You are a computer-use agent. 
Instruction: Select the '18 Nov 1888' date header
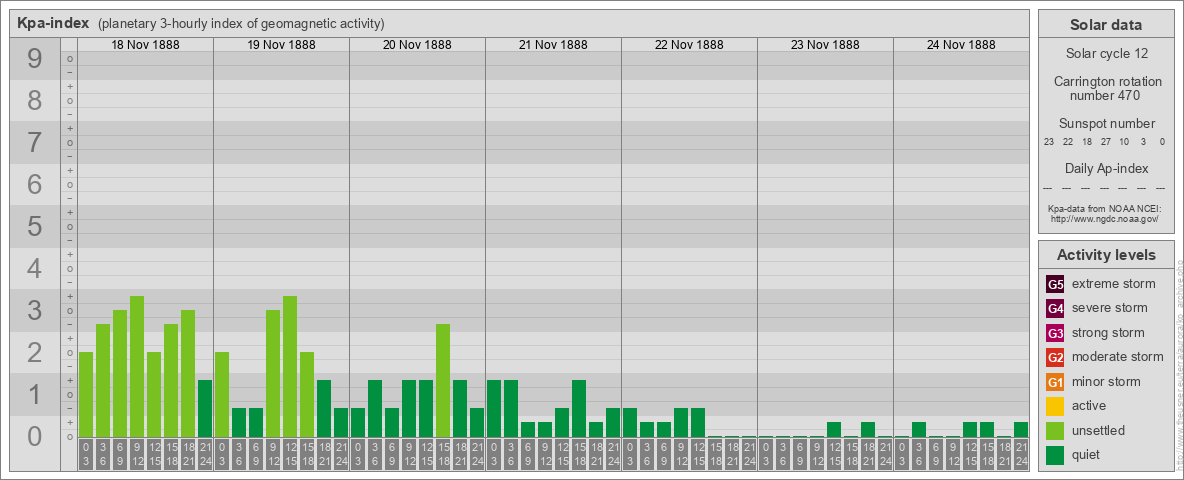click(145, 45)
